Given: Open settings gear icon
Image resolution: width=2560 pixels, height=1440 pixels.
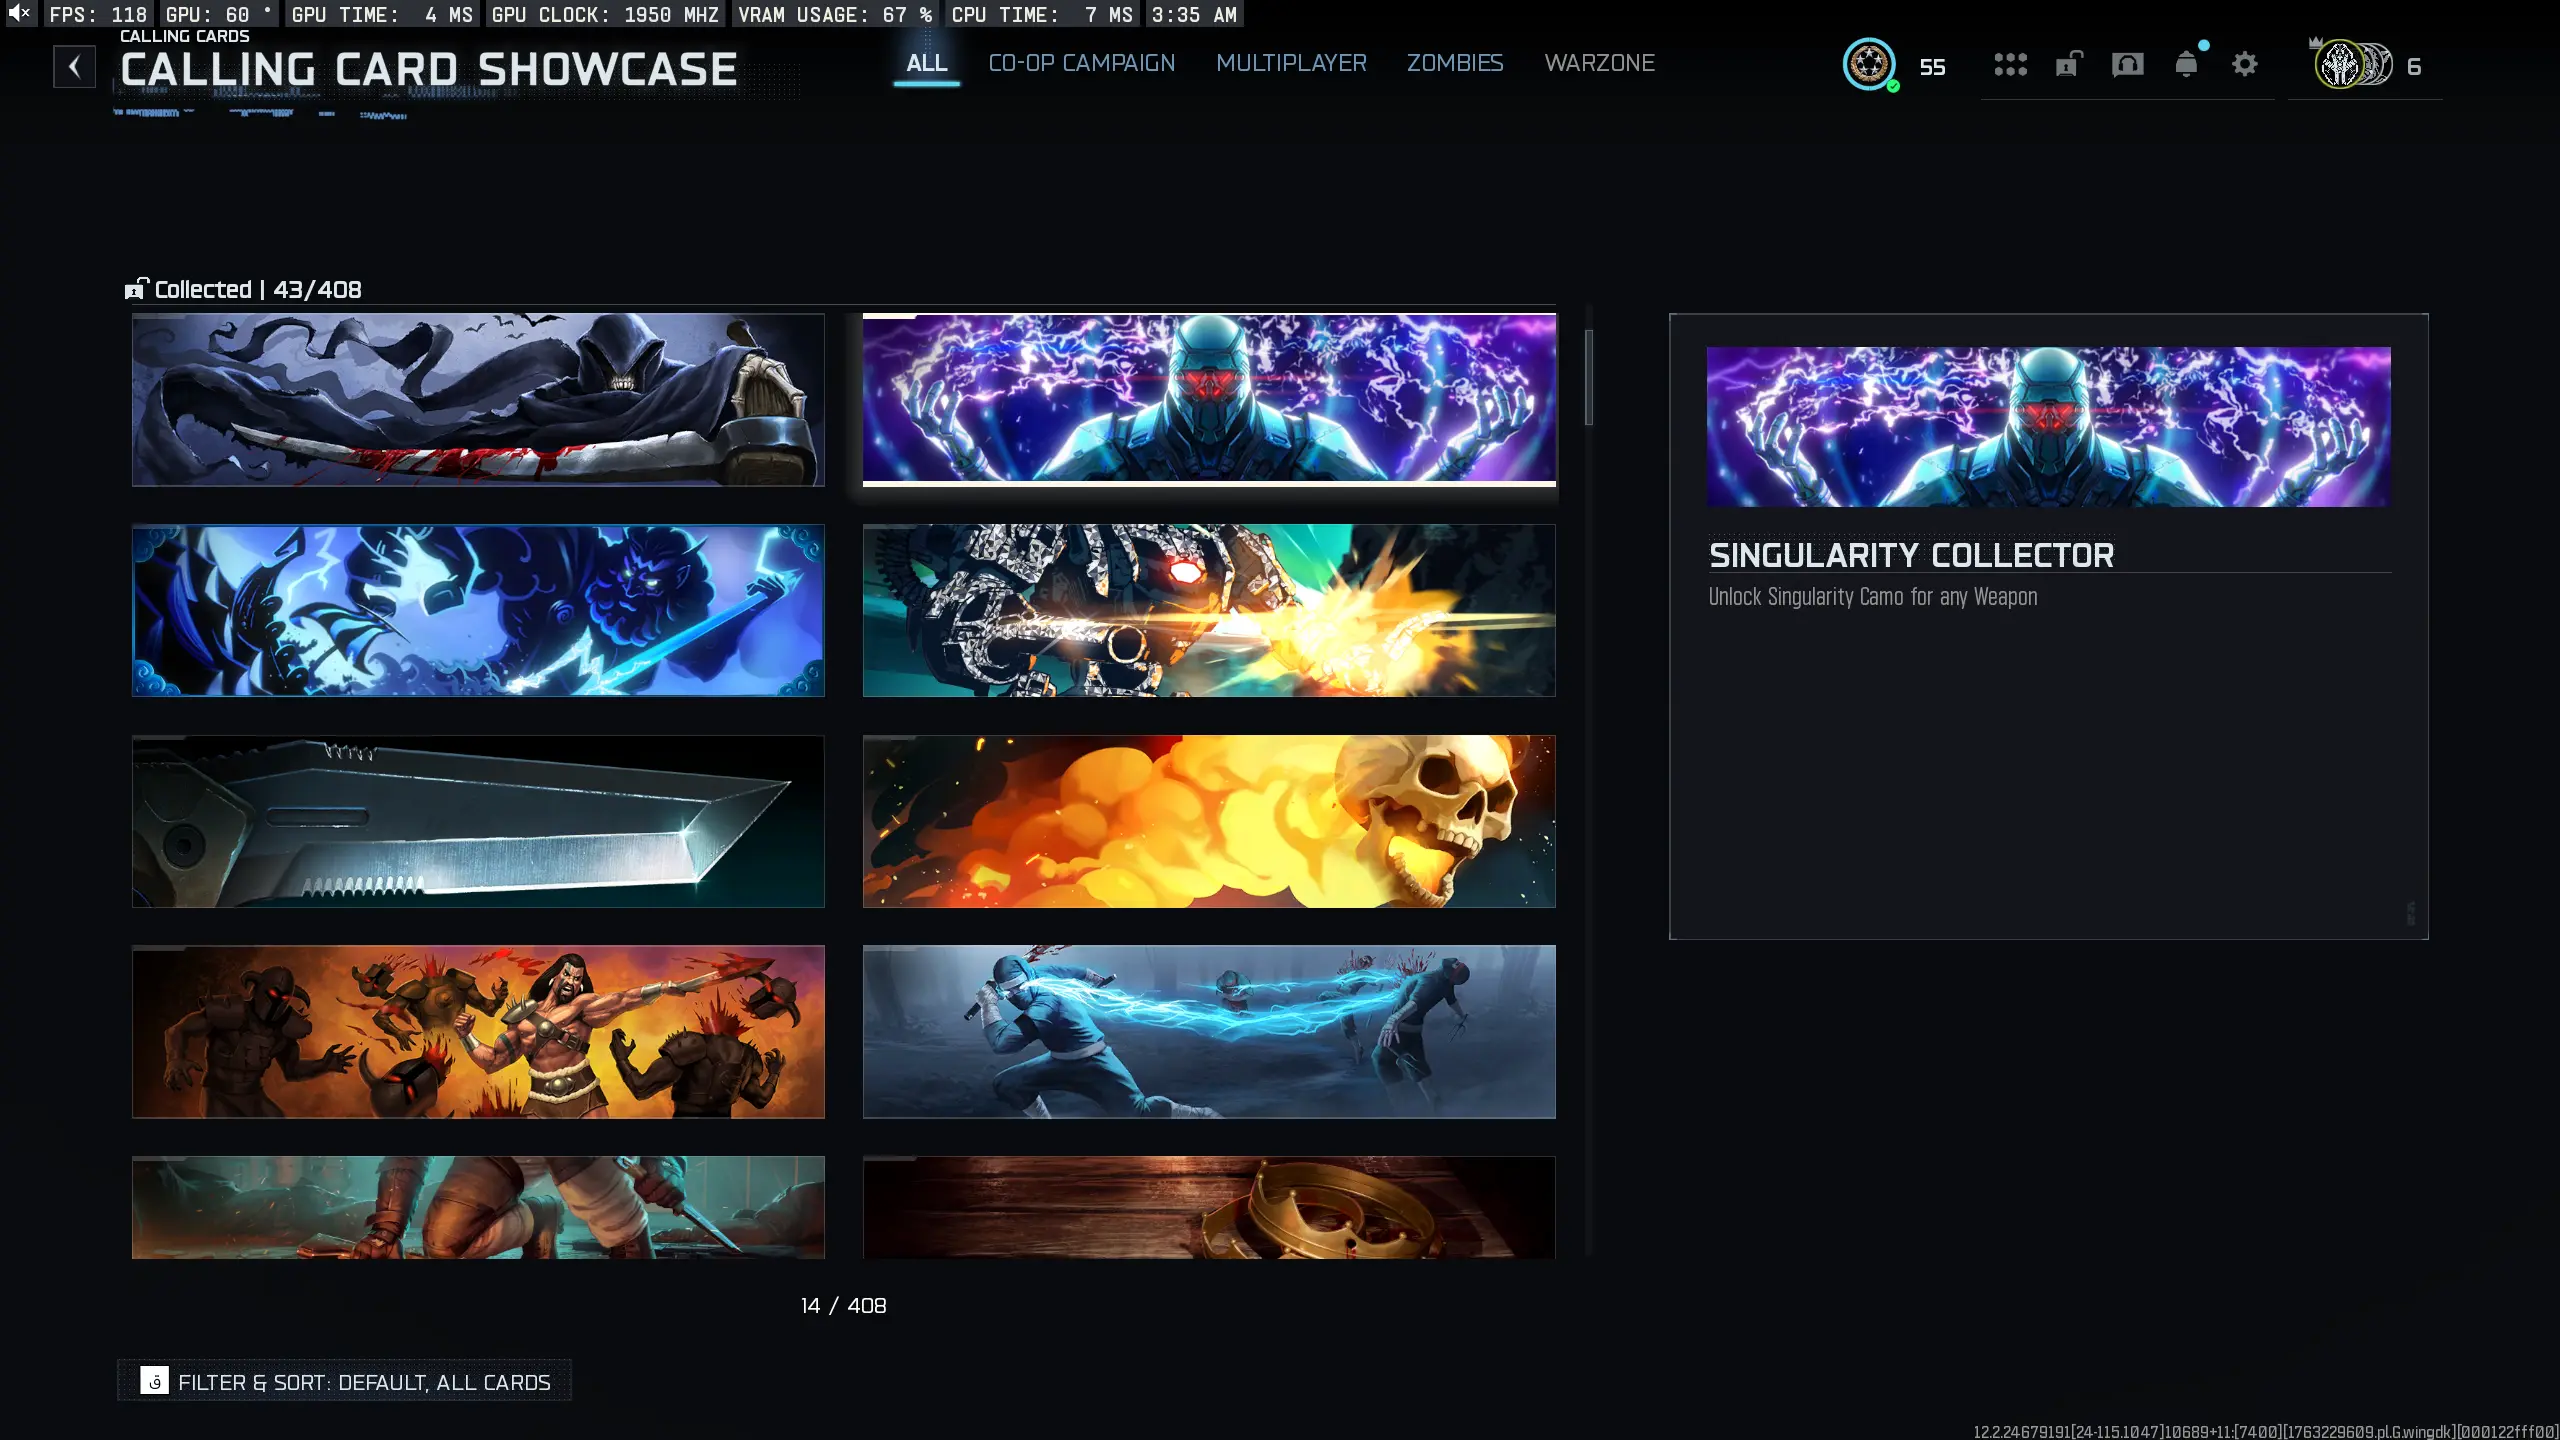Looking at the screenshot, I should [2245, 65].
